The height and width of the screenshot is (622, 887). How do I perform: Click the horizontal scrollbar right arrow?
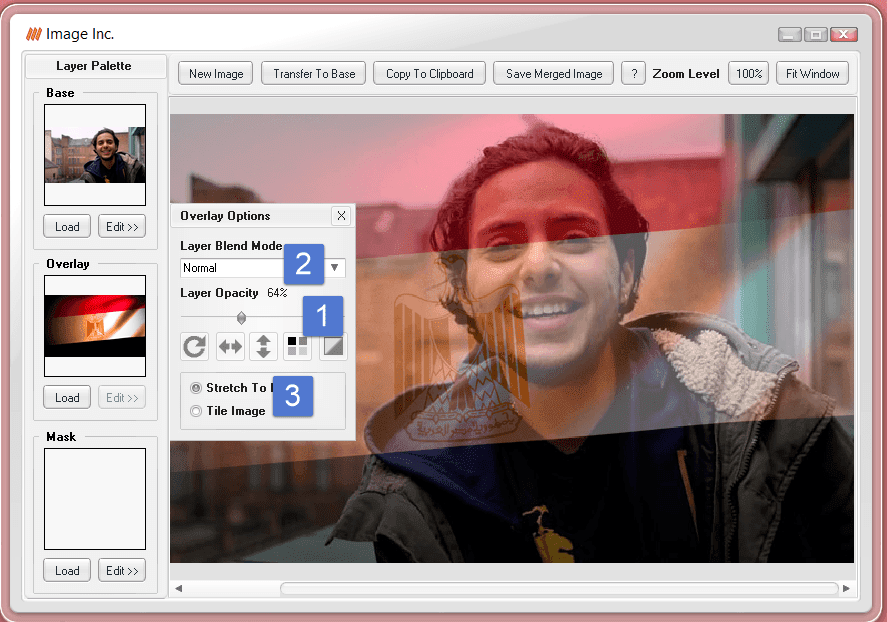coord(846,588)
